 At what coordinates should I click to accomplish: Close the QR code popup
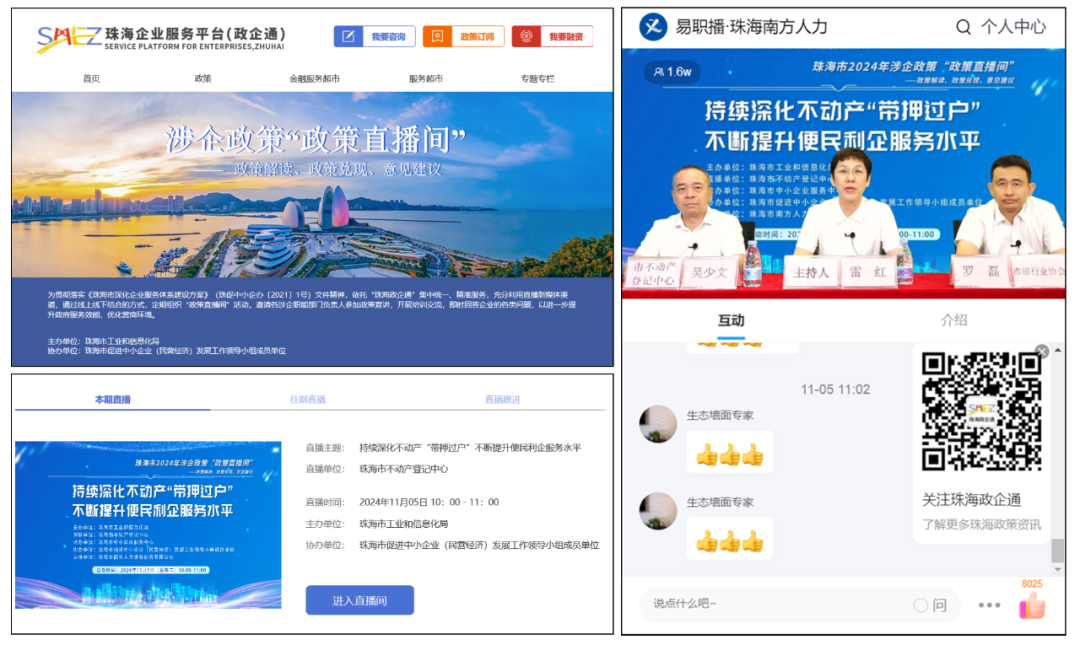coord(1042,351)
